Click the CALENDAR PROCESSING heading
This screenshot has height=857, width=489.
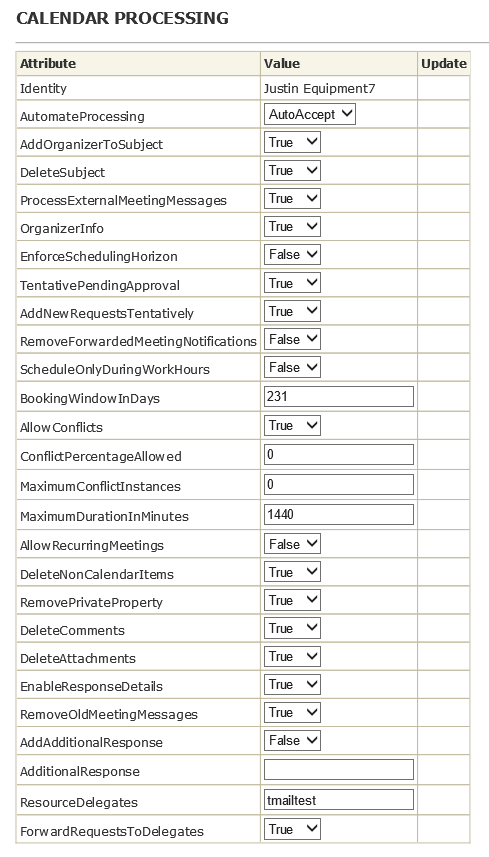click(122, 18)
